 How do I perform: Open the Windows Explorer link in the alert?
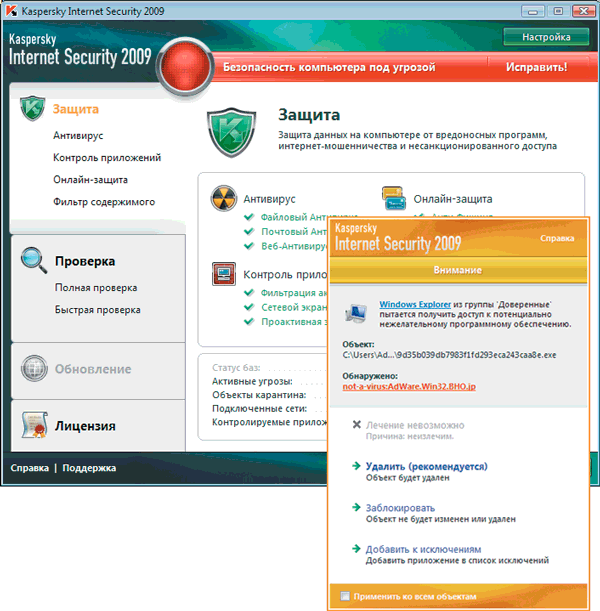415,304
